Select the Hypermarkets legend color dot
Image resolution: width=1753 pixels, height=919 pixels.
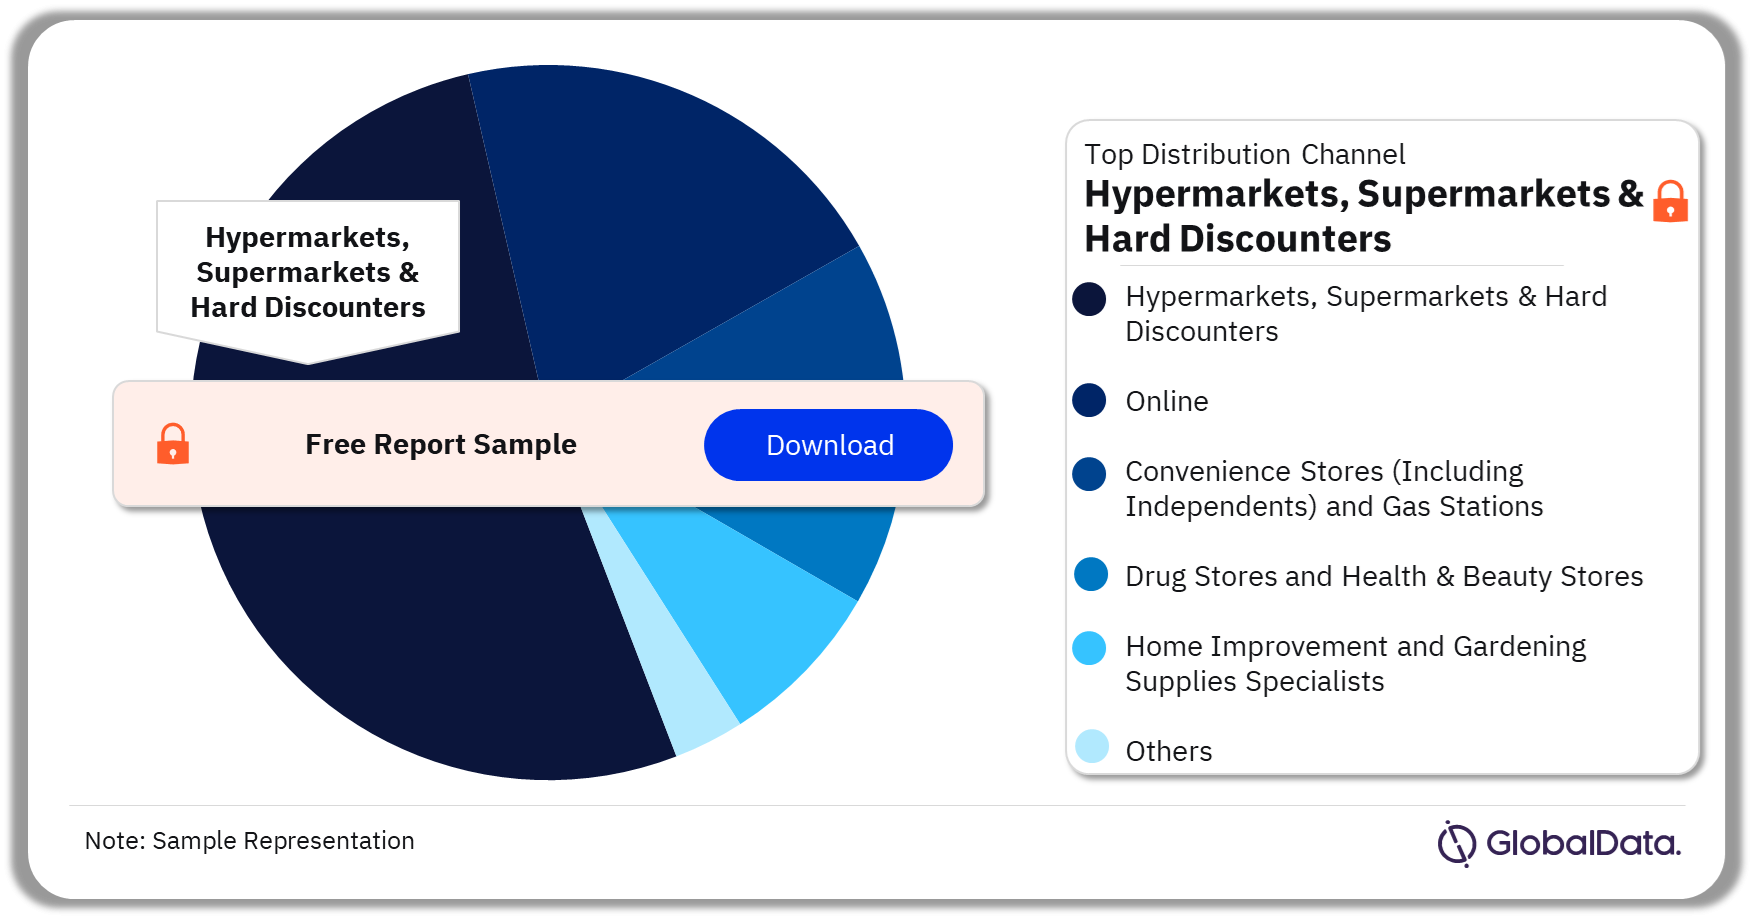pyautogui.click(x=1089, y=299)
